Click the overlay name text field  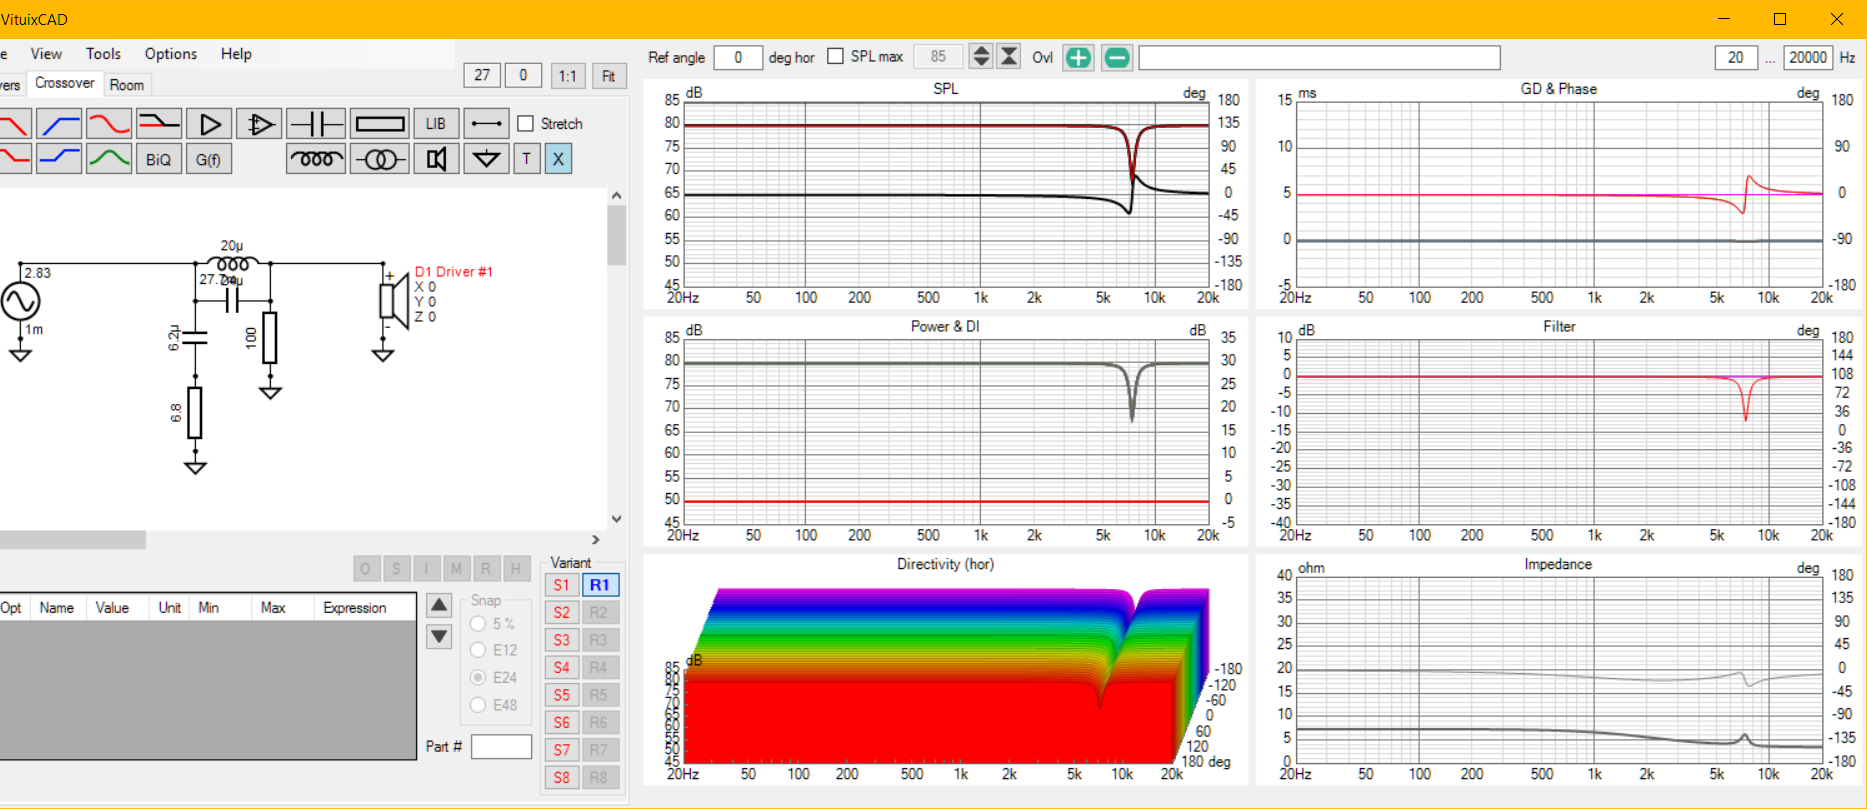pyautogui.click(x=1319, y=58)
